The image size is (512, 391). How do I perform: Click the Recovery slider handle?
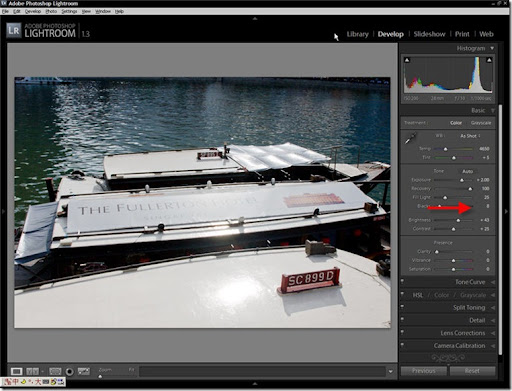[x=470, y=189]
